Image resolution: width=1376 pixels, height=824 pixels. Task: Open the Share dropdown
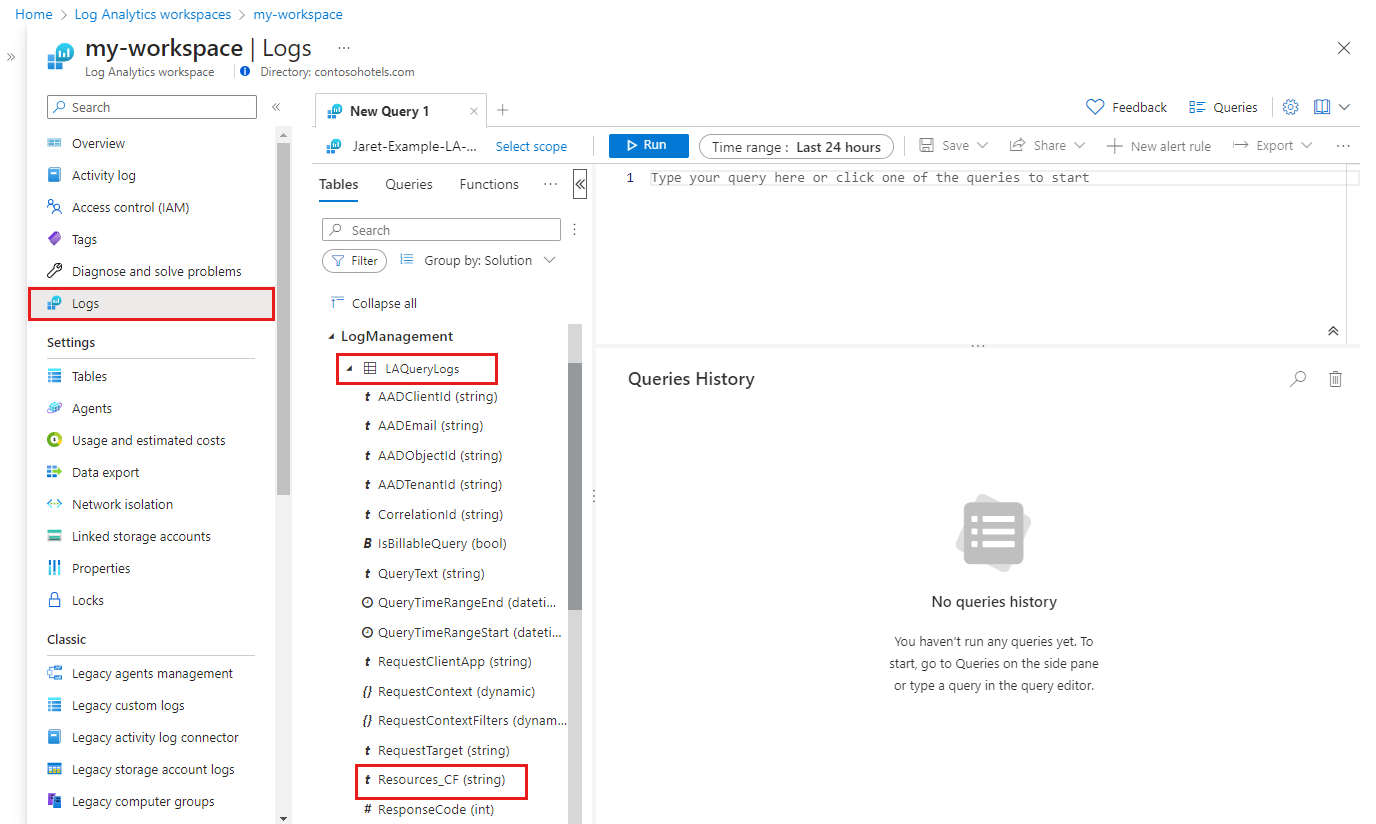point(1047,146)
